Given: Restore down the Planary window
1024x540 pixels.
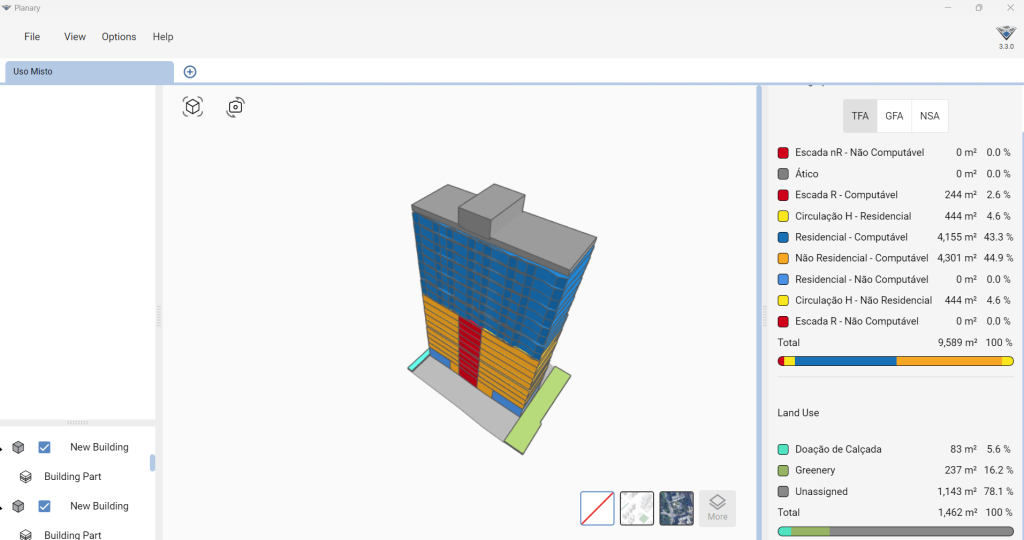Looking at the screenshot, I should click(978, 8).
